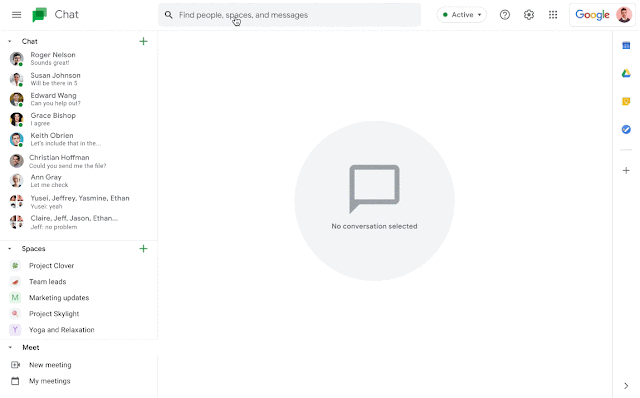
Task: Open the Settings gear icon
Action: tap(529, 15)
